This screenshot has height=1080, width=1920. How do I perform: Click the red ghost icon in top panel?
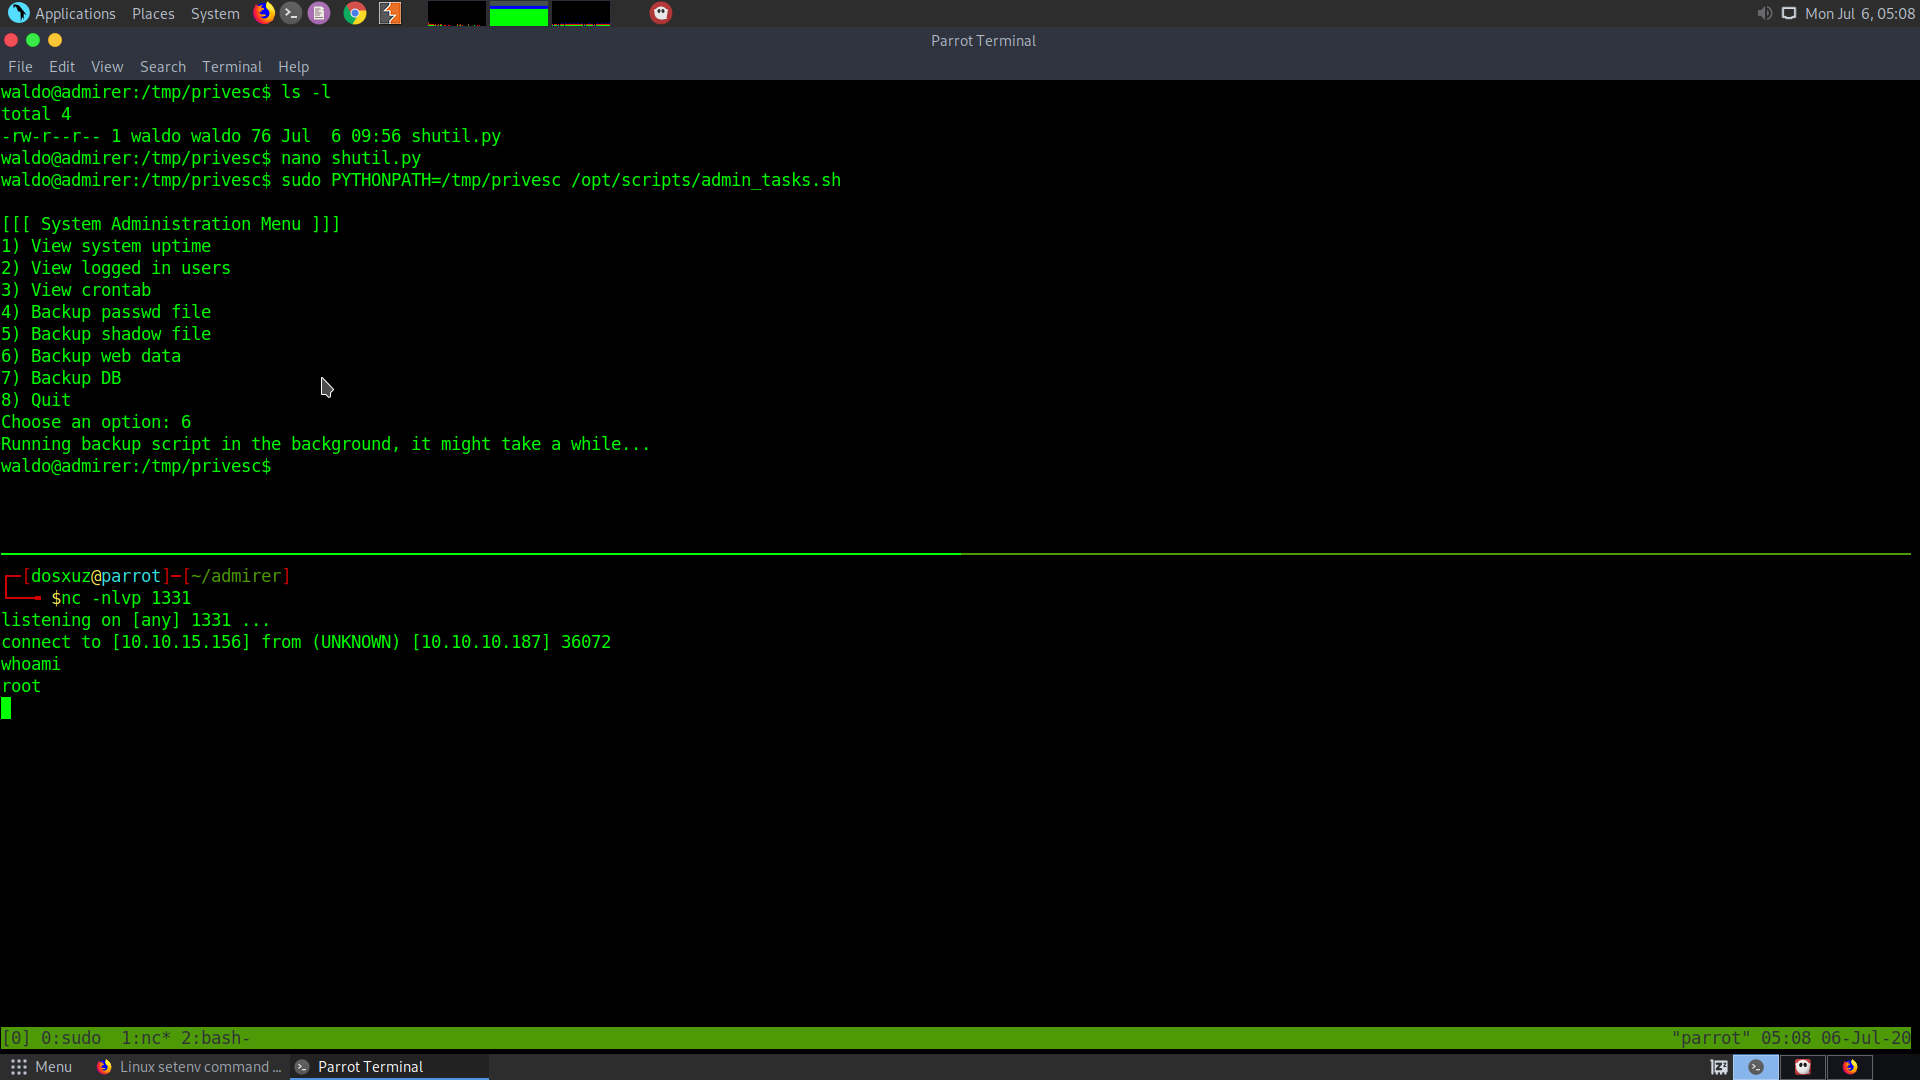pyautogui.click(x=661, y=13)
